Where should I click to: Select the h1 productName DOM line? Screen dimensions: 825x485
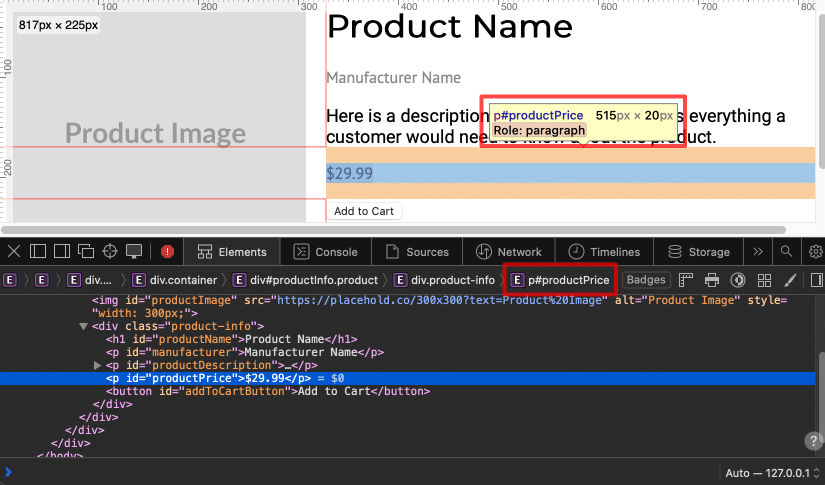coord(232,339)
